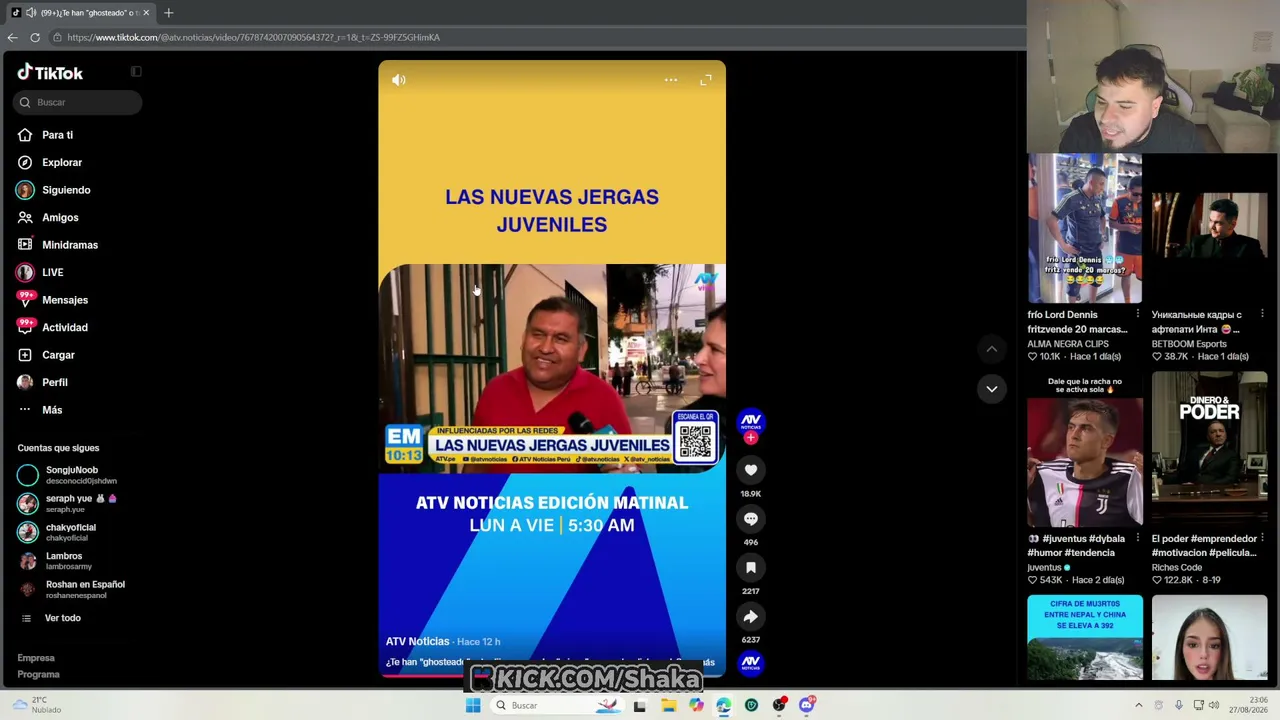Image resolution: width=1280 pixels, height=720 pixels.
Task: Open the taskbar volume control
Action: [x=1214, y=705]
